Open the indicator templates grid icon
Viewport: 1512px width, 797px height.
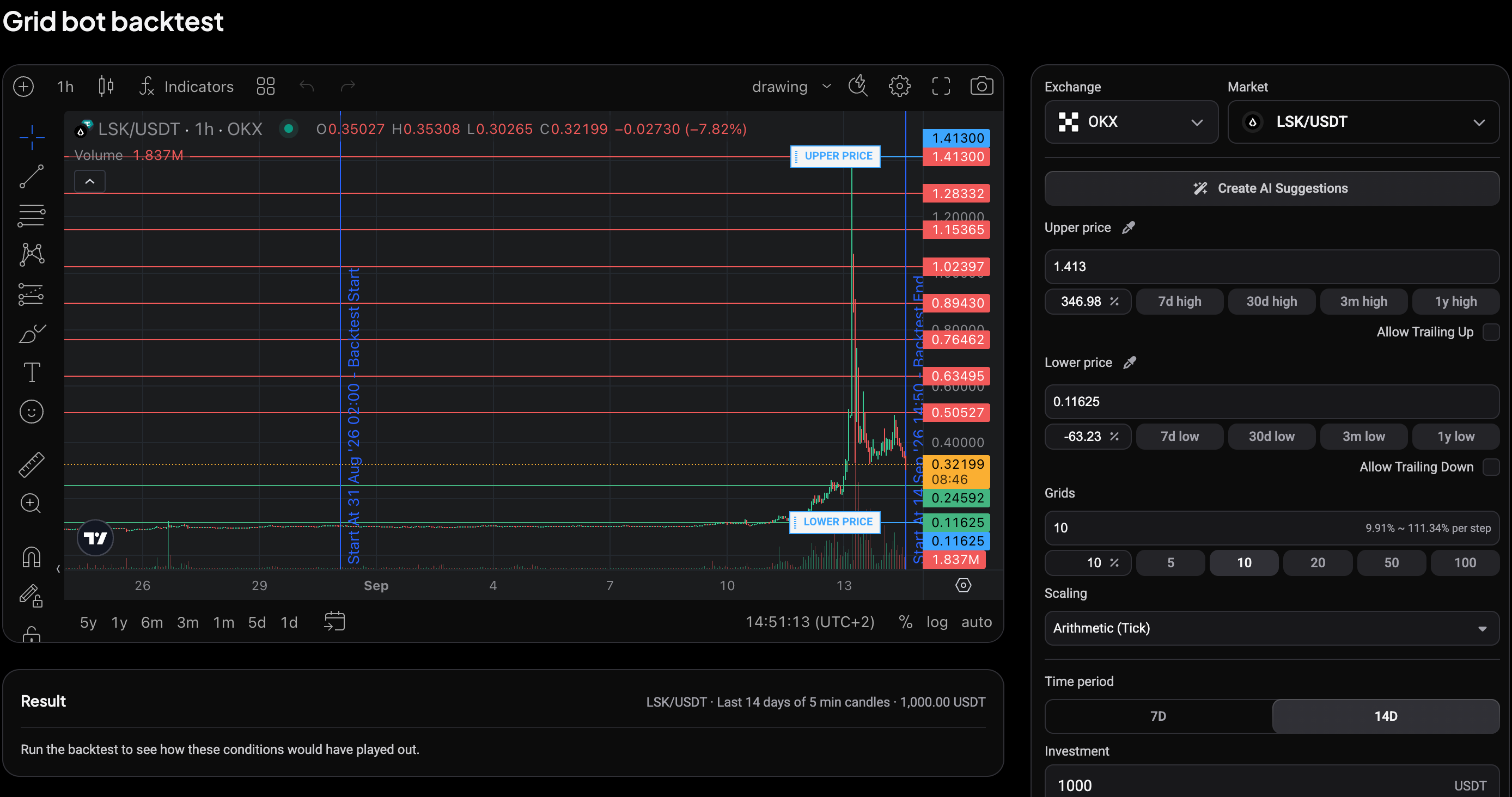point(265,87)
